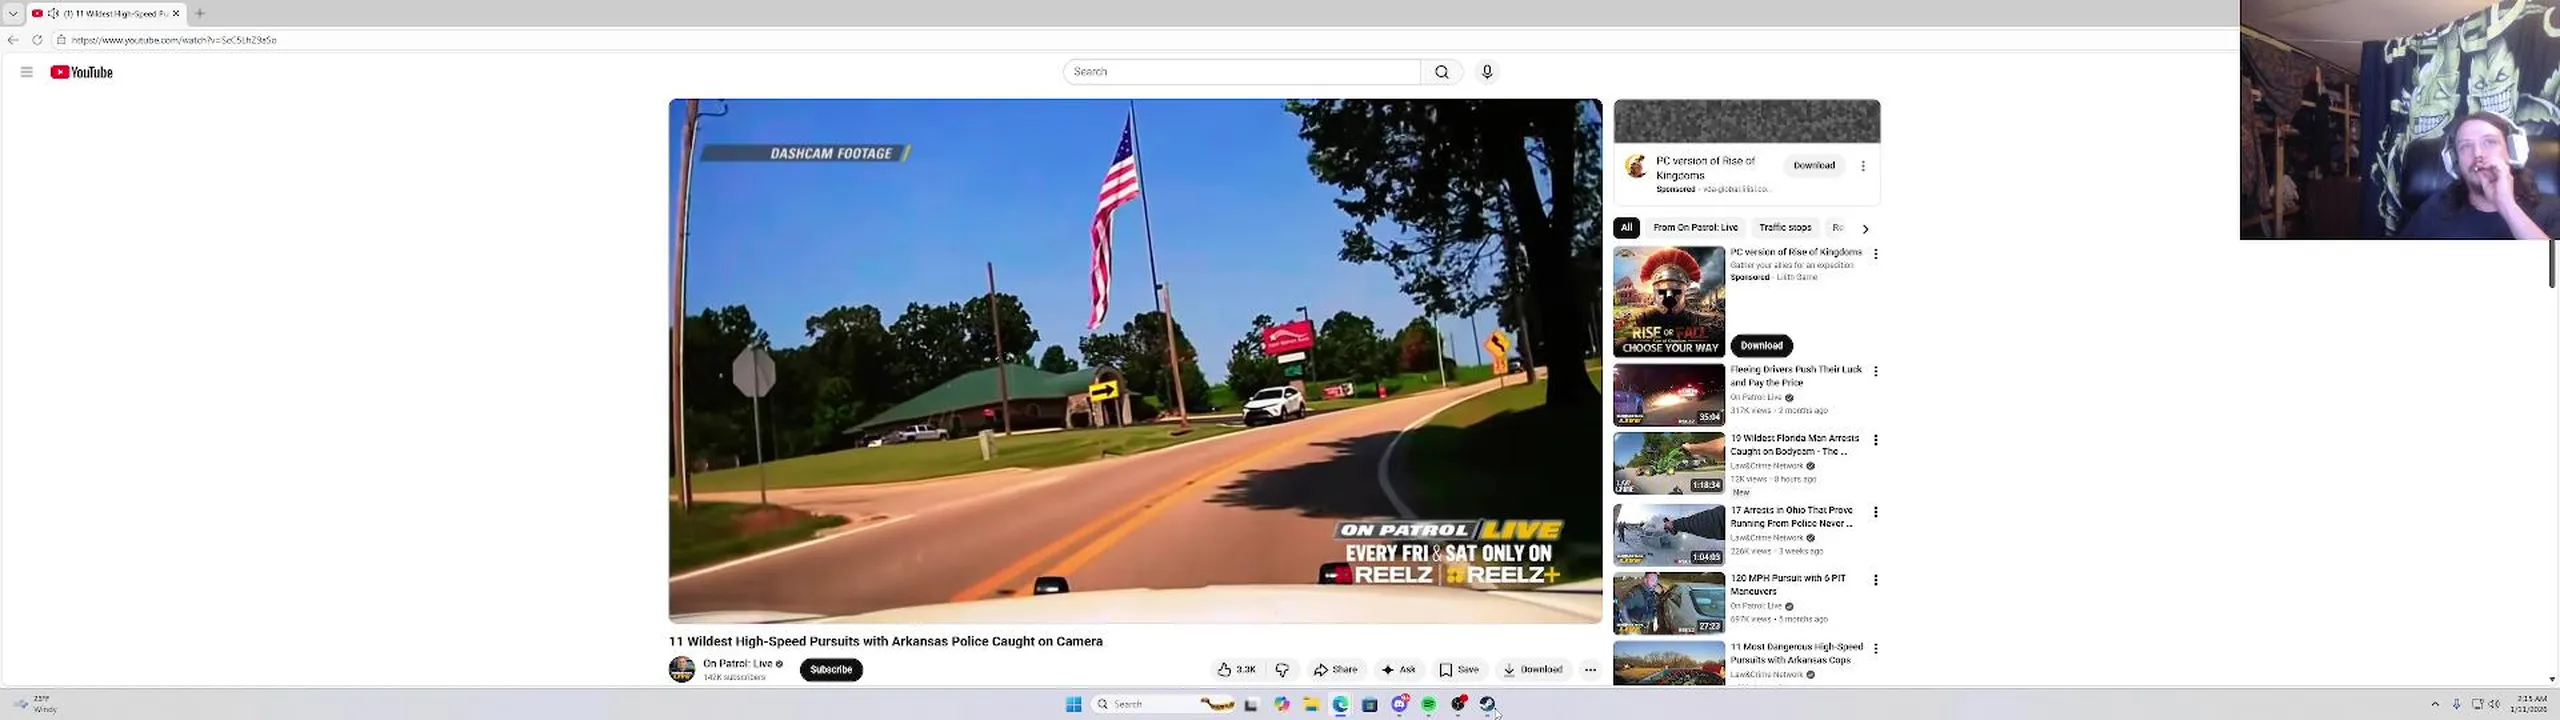
Task: Open menu for 17 Arrests in Ohio video
Action: (x=1876, y=512)
